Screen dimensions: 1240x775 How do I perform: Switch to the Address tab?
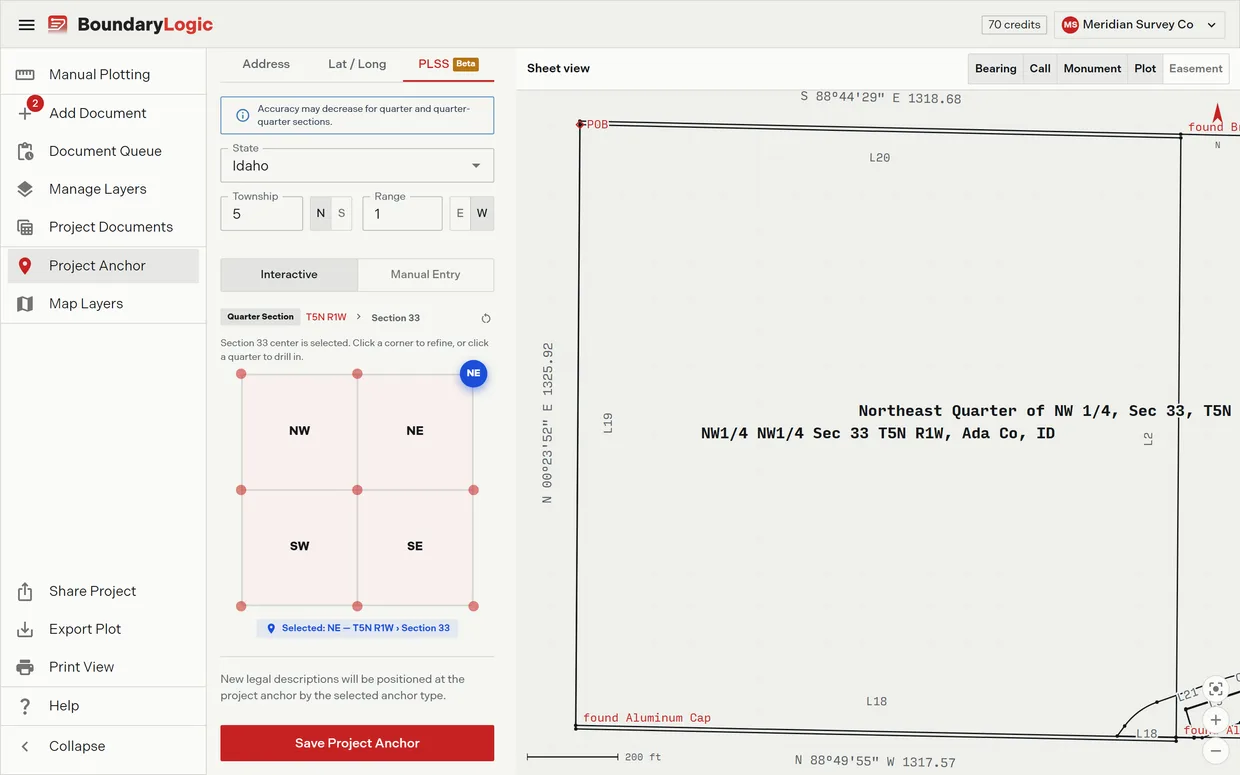pyautogui.click(x=266, y=64)
